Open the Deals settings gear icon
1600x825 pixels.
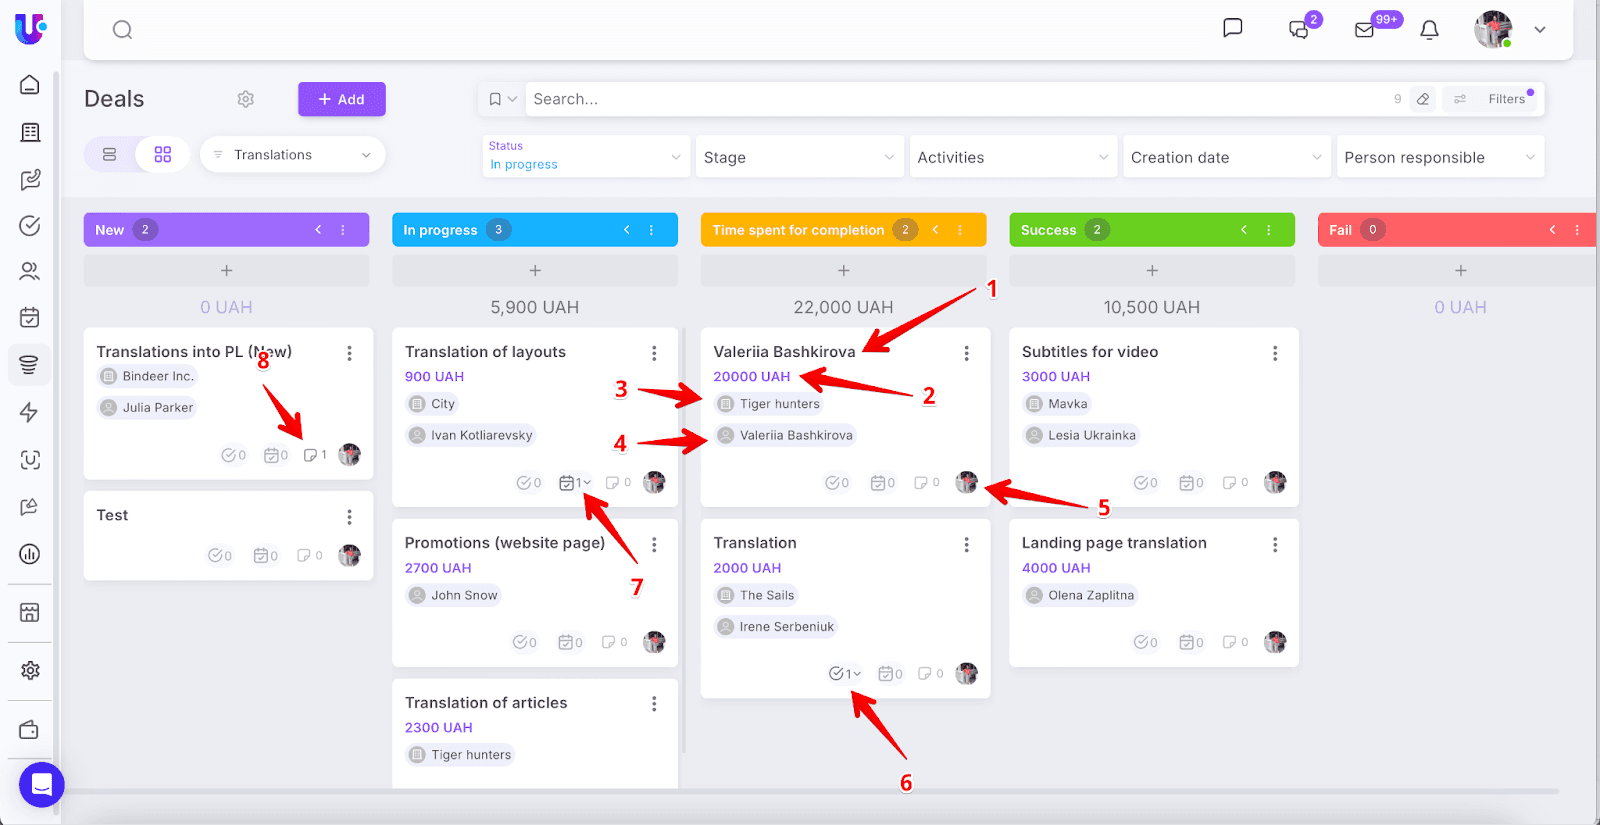coord(246,99)
